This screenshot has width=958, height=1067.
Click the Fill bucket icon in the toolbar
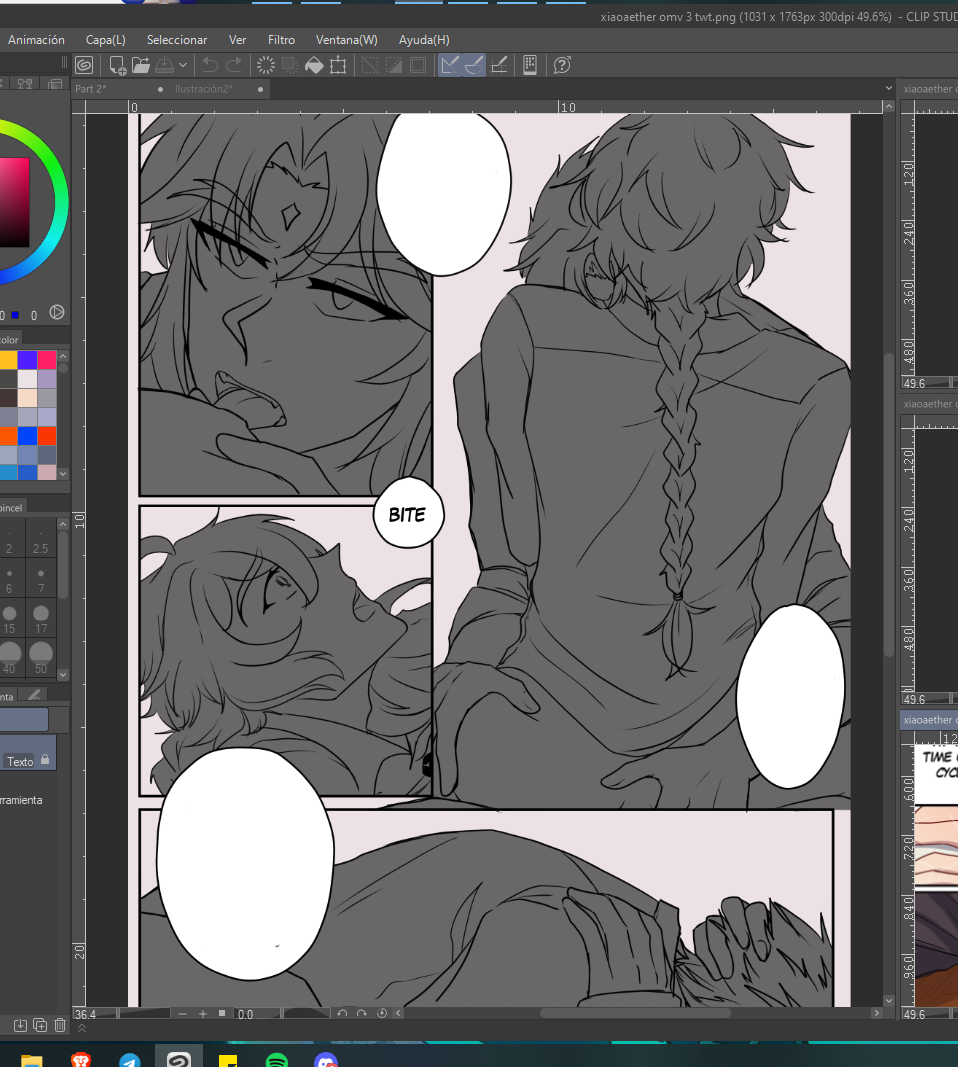[314, 65]
